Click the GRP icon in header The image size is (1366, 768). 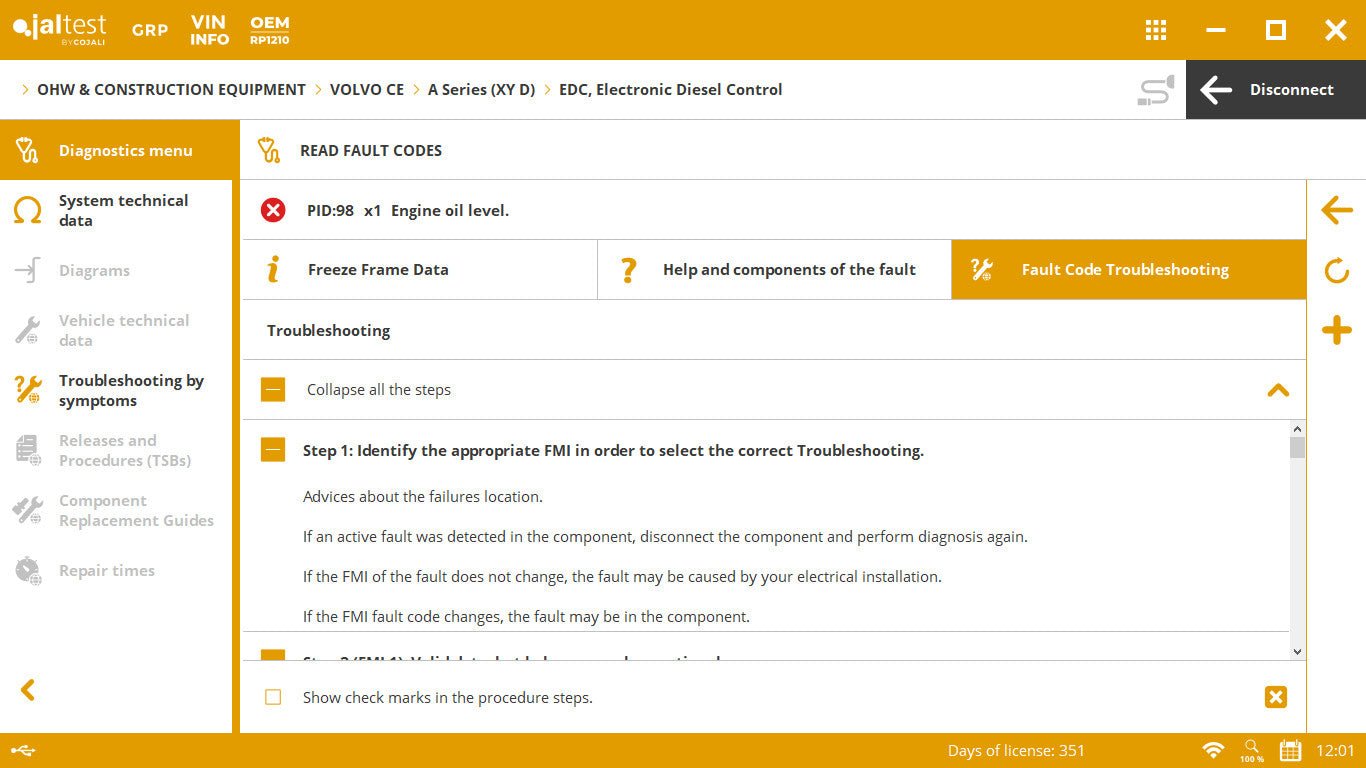tap(150, 30)
